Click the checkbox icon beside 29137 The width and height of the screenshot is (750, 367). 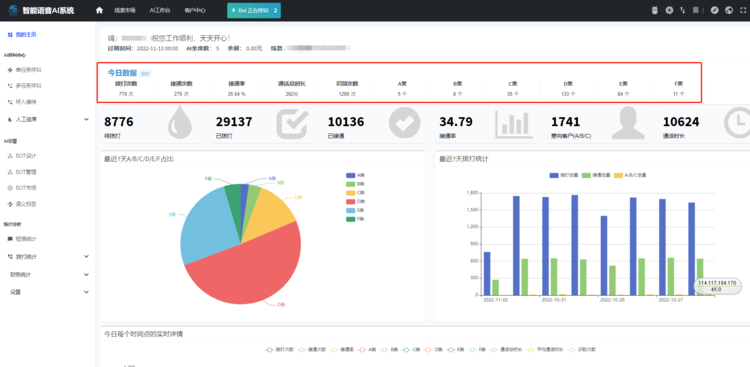292,124
